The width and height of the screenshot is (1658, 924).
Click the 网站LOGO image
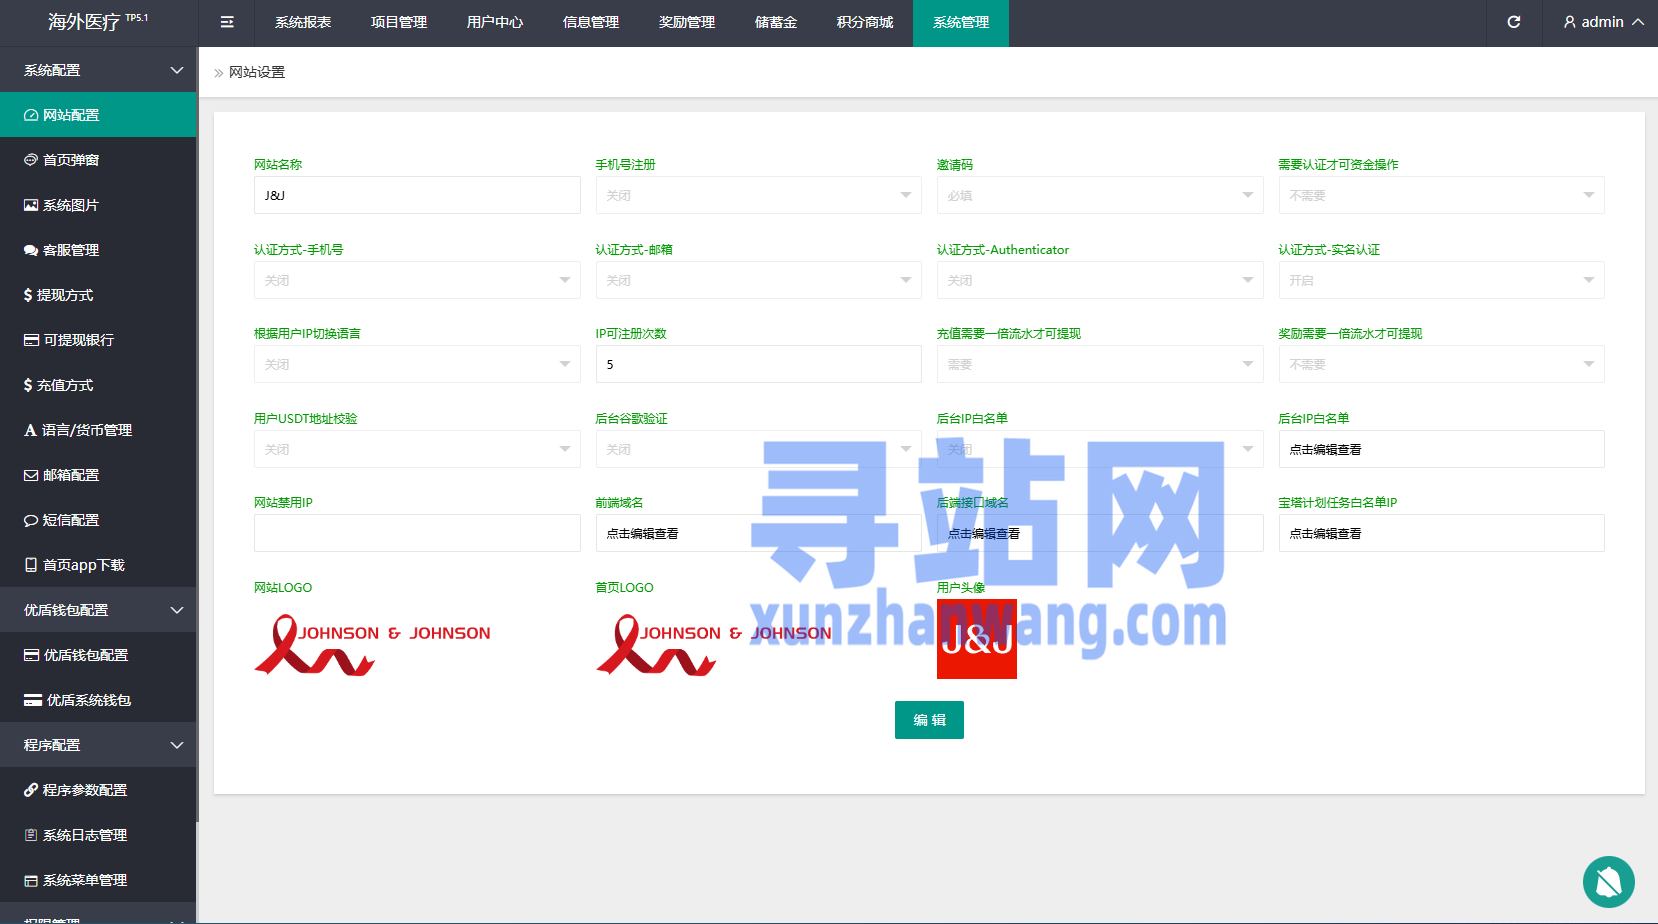[x=373, y=645]
